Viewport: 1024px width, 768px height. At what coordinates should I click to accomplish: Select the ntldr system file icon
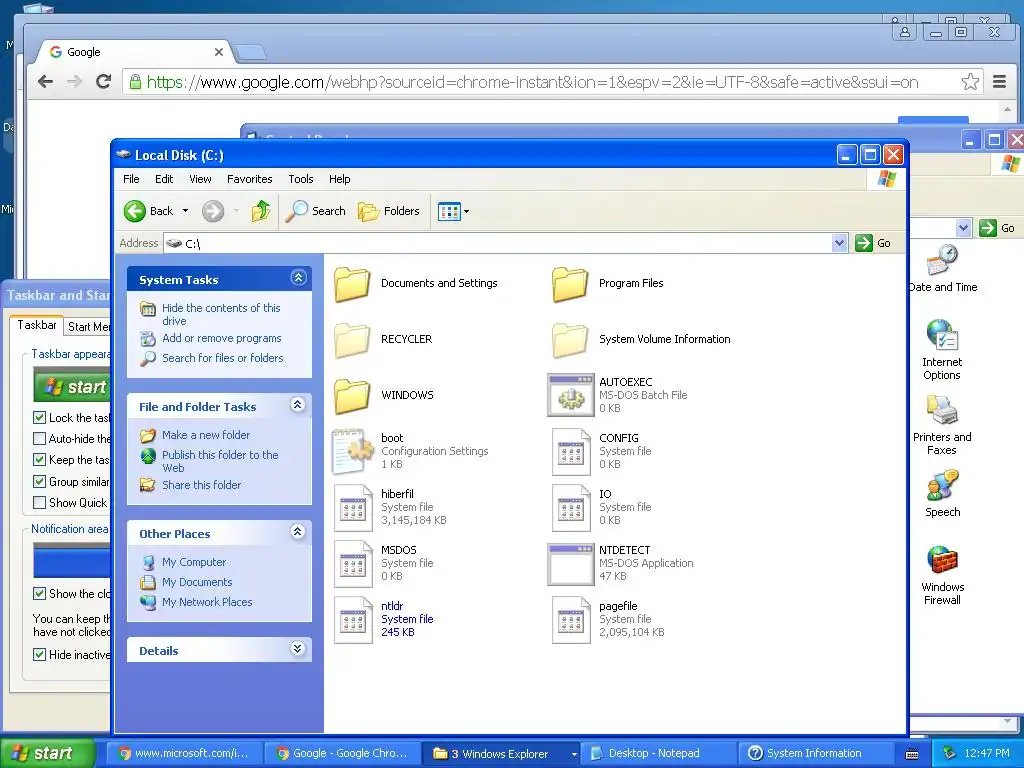pos(353,620)
